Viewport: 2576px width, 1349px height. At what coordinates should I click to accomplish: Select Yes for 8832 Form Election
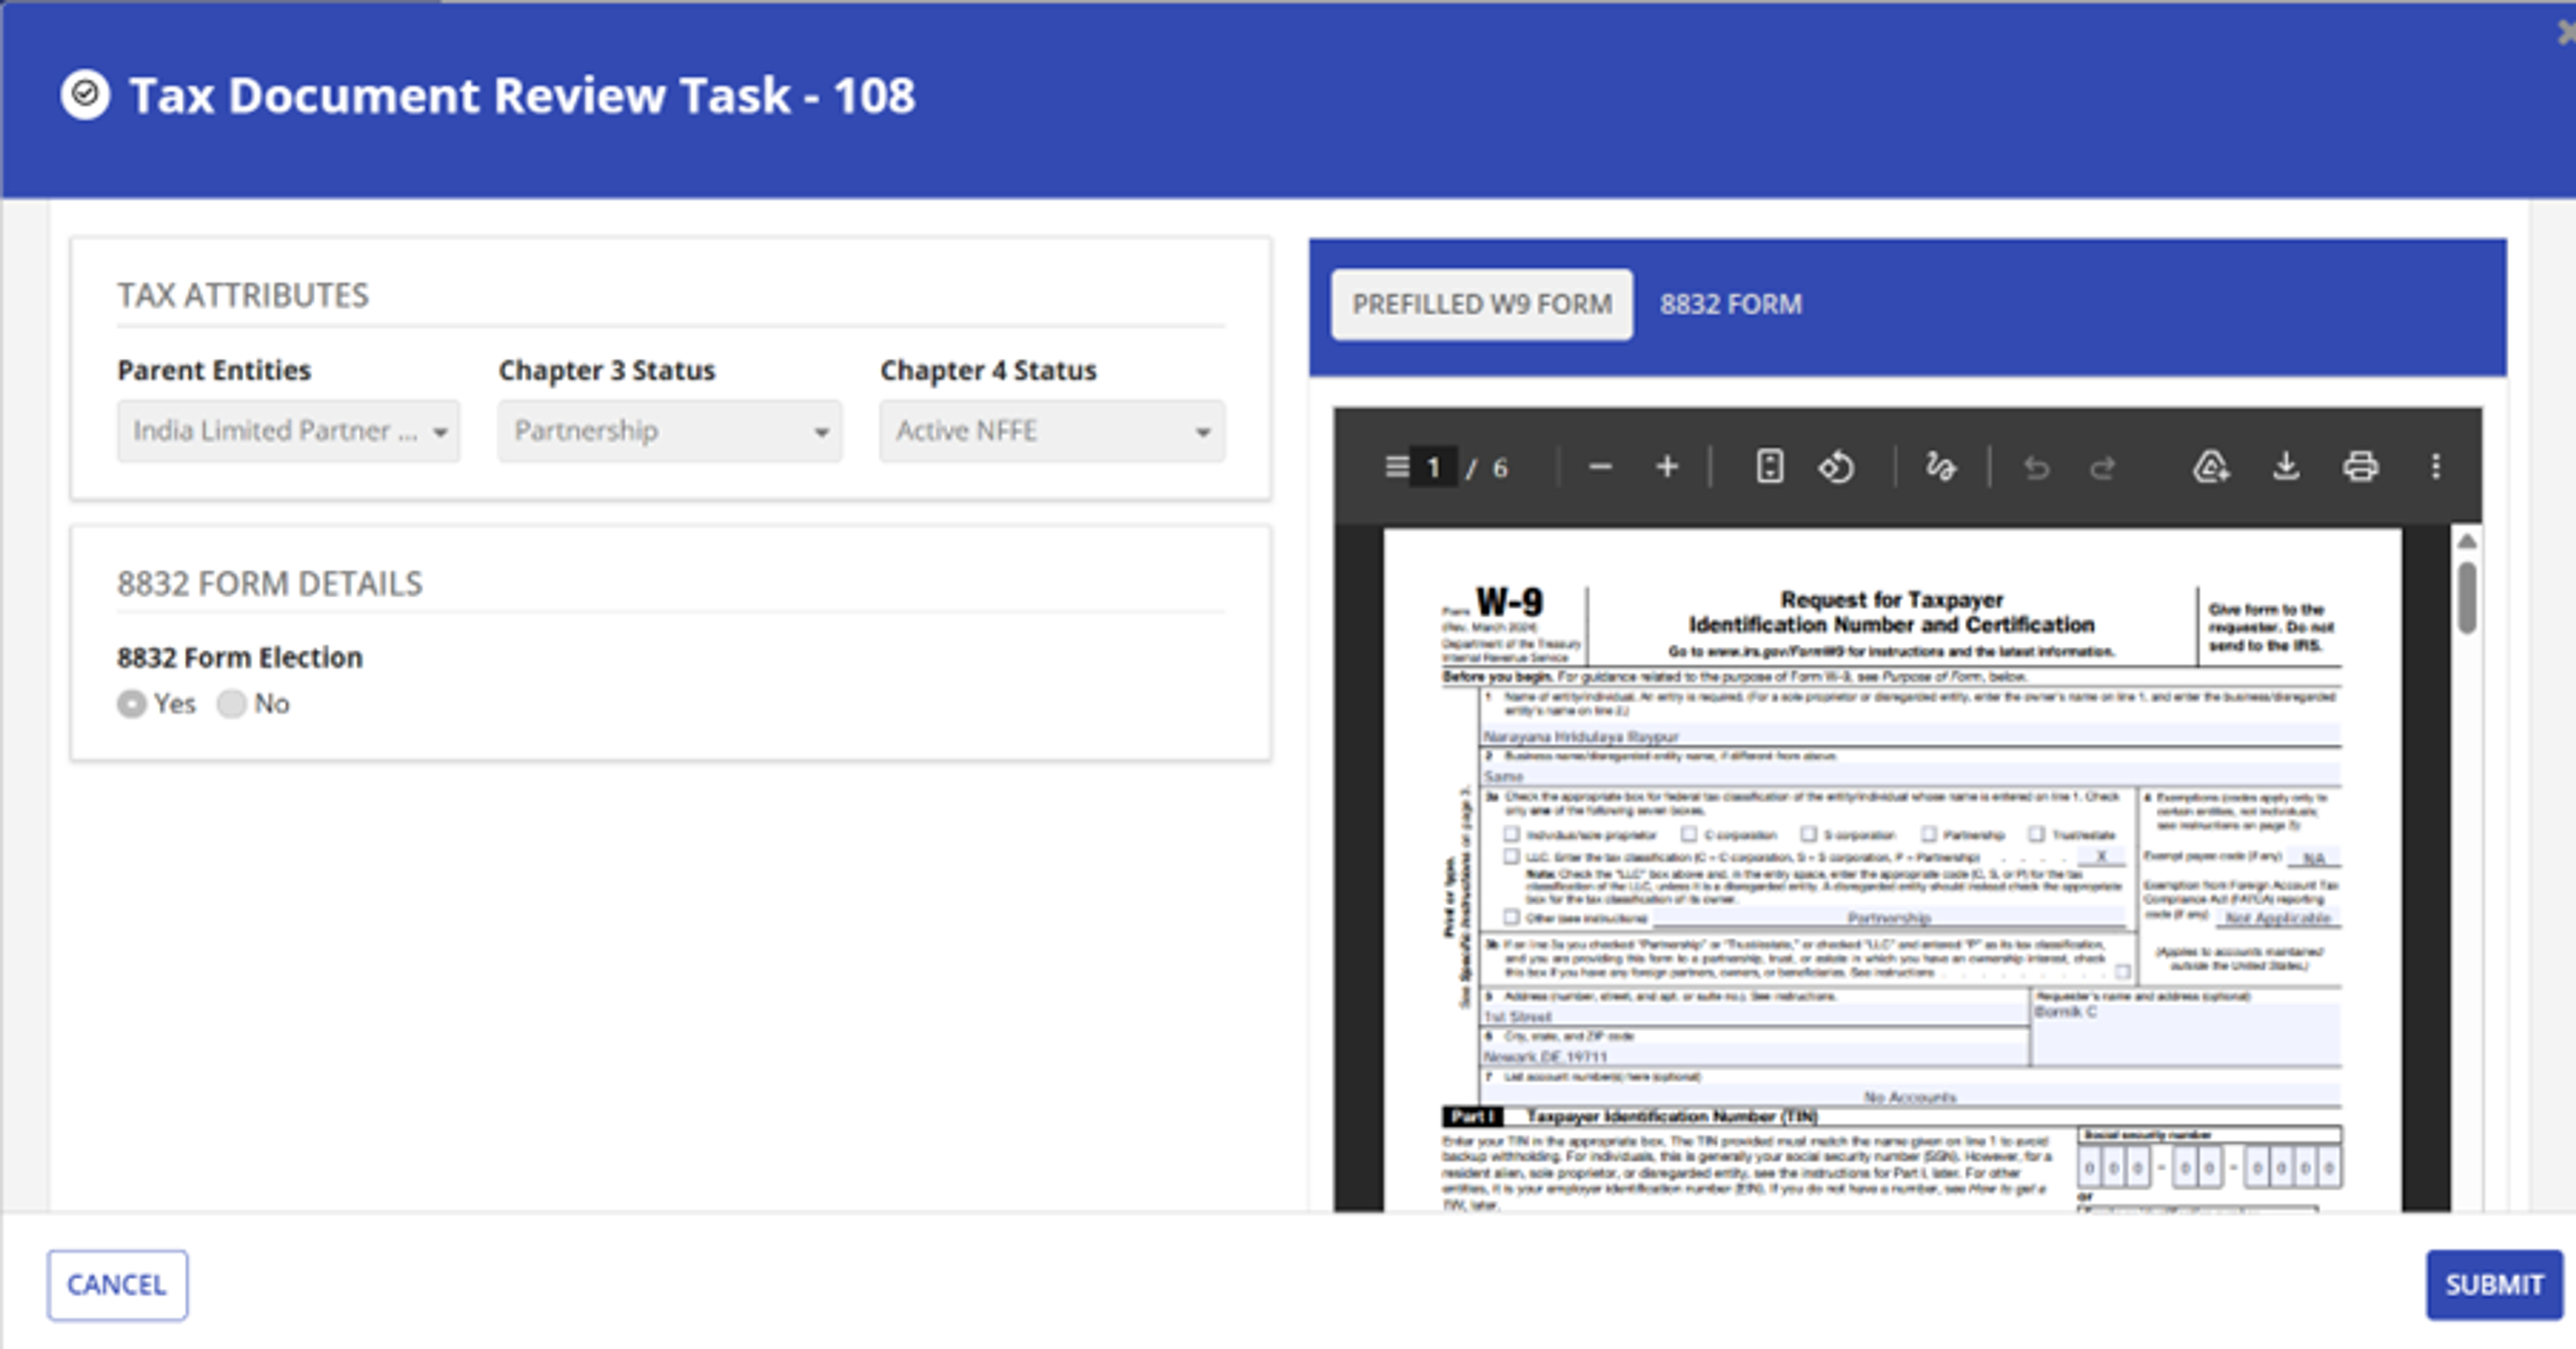pyautogui.click(x=131, y=704)
